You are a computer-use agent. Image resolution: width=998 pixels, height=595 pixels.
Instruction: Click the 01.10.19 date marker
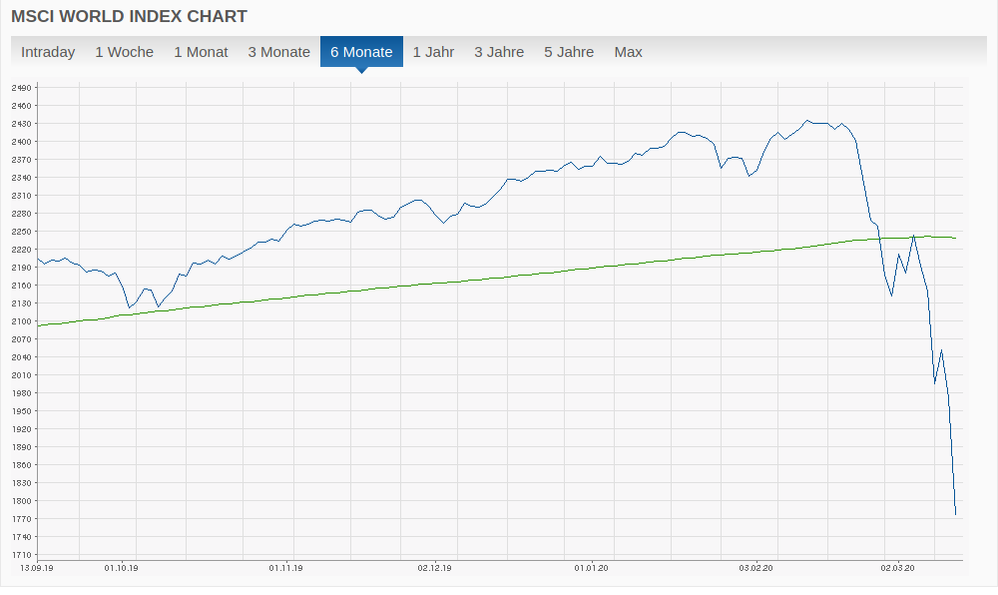[x=121, y=568]
